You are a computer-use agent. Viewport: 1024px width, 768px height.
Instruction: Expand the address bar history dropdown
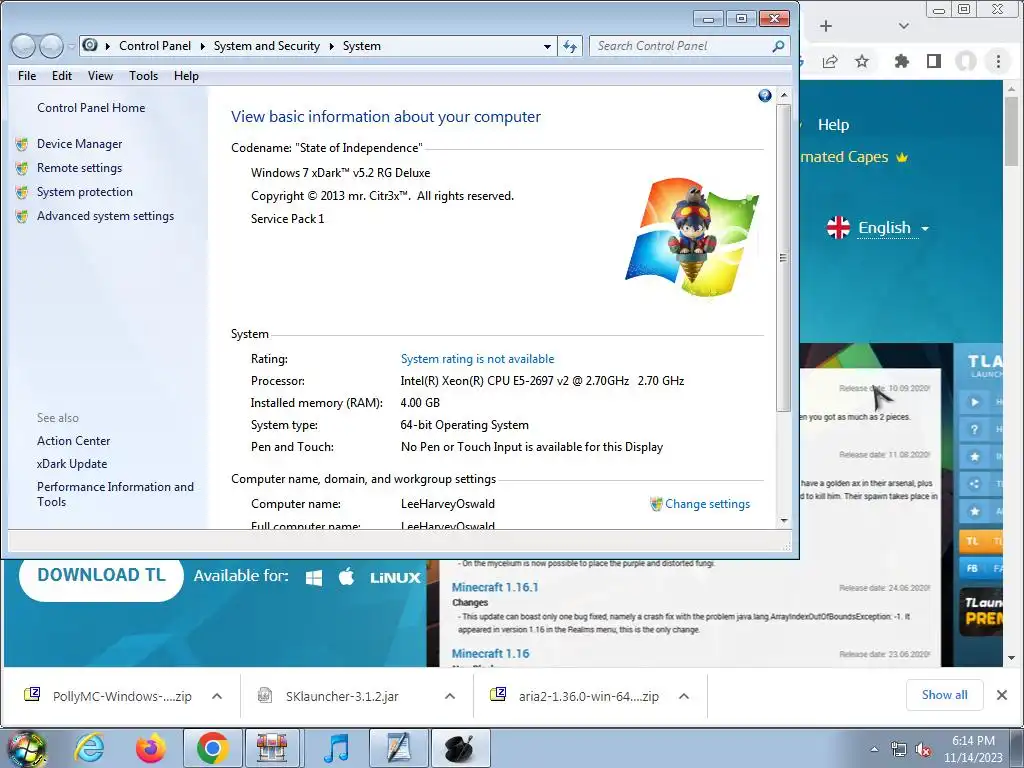547,46
